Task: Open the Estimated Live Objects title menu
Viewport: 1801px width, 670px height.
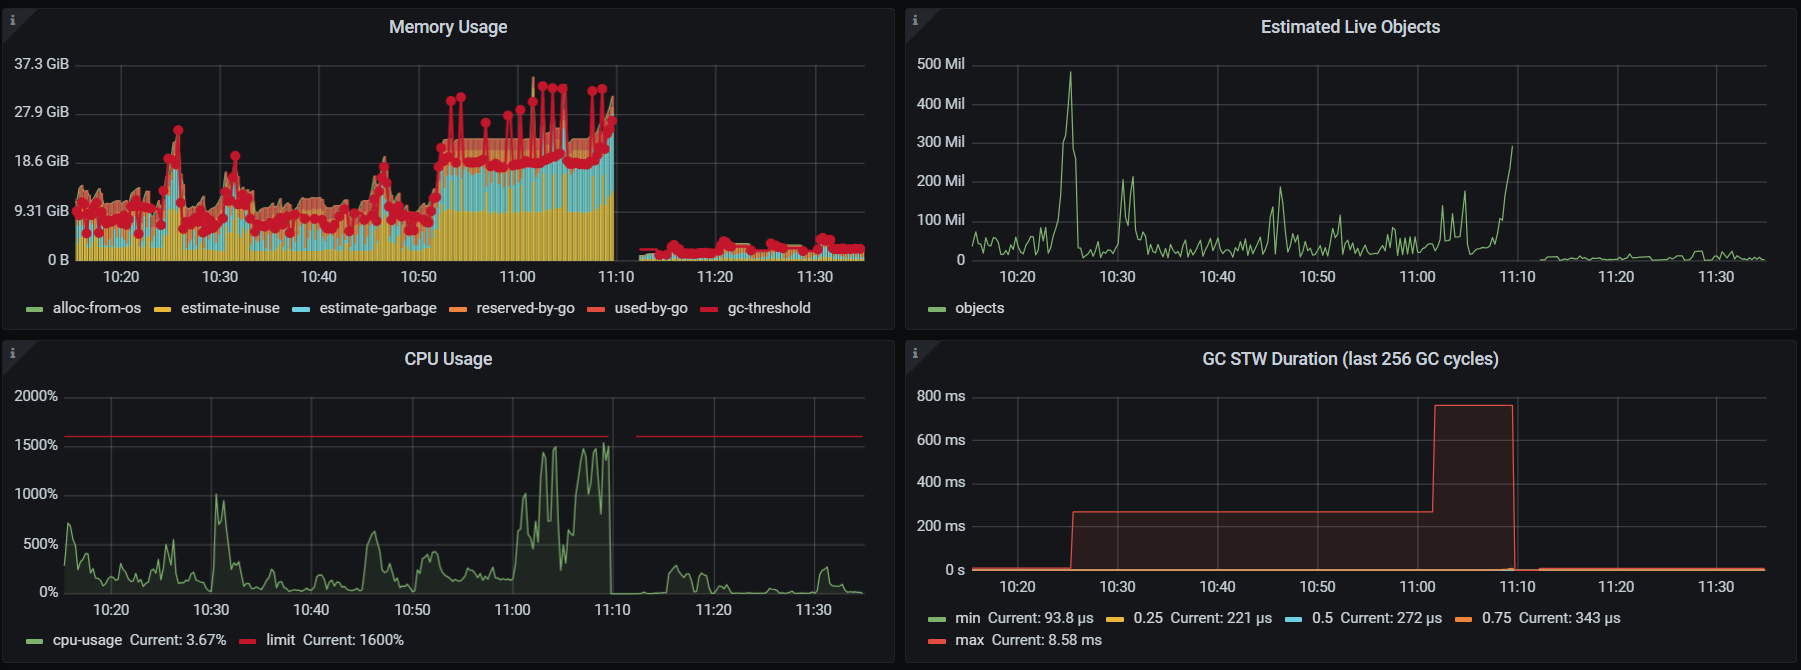Action: [1350, 27]
